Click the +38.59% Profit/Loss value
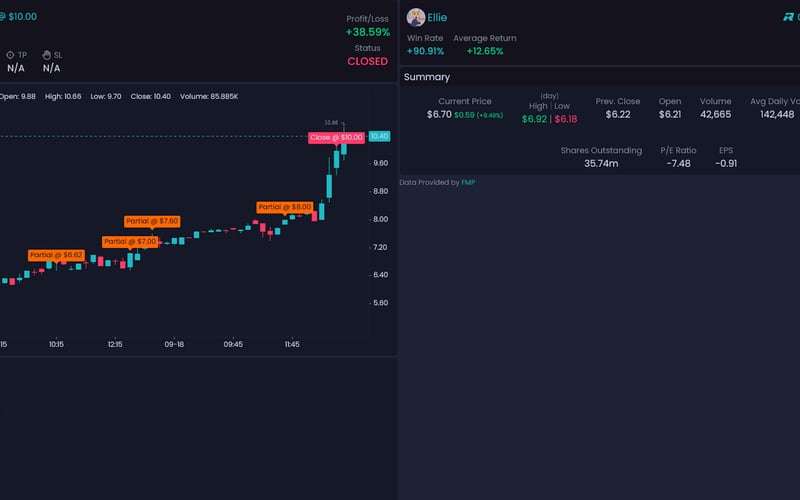This screenshot has height=500, width=800. pos(368,32)
